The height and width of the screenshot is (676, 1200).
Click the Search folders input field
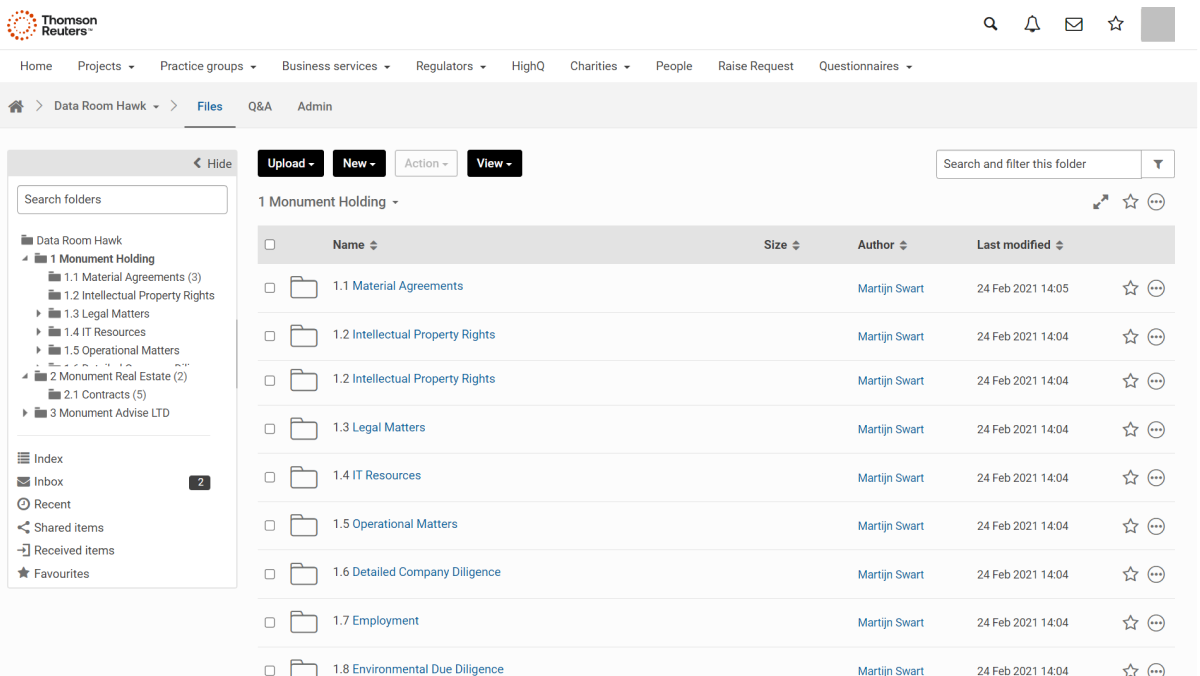click(x=122, y=199)
